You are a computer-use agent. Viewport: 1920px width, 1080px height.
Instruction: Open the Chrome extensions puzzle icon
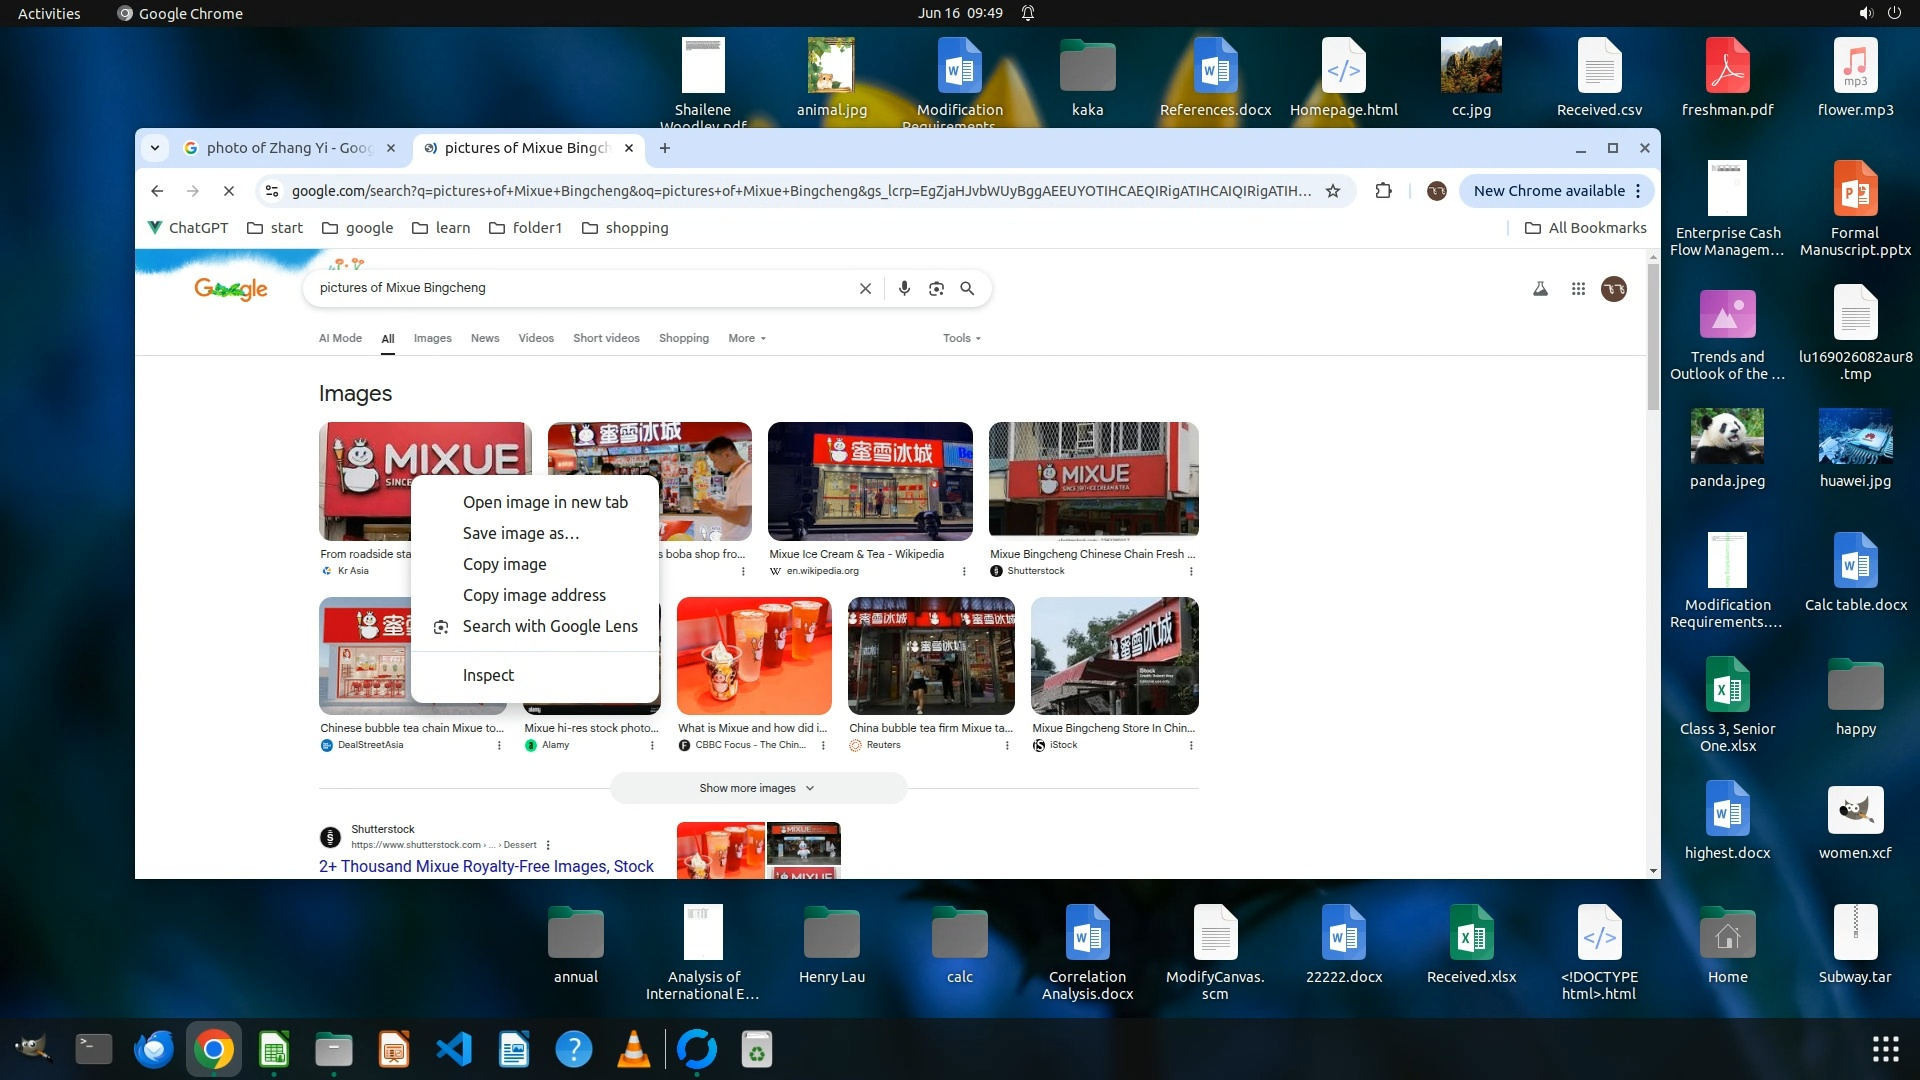point(1383,191)
